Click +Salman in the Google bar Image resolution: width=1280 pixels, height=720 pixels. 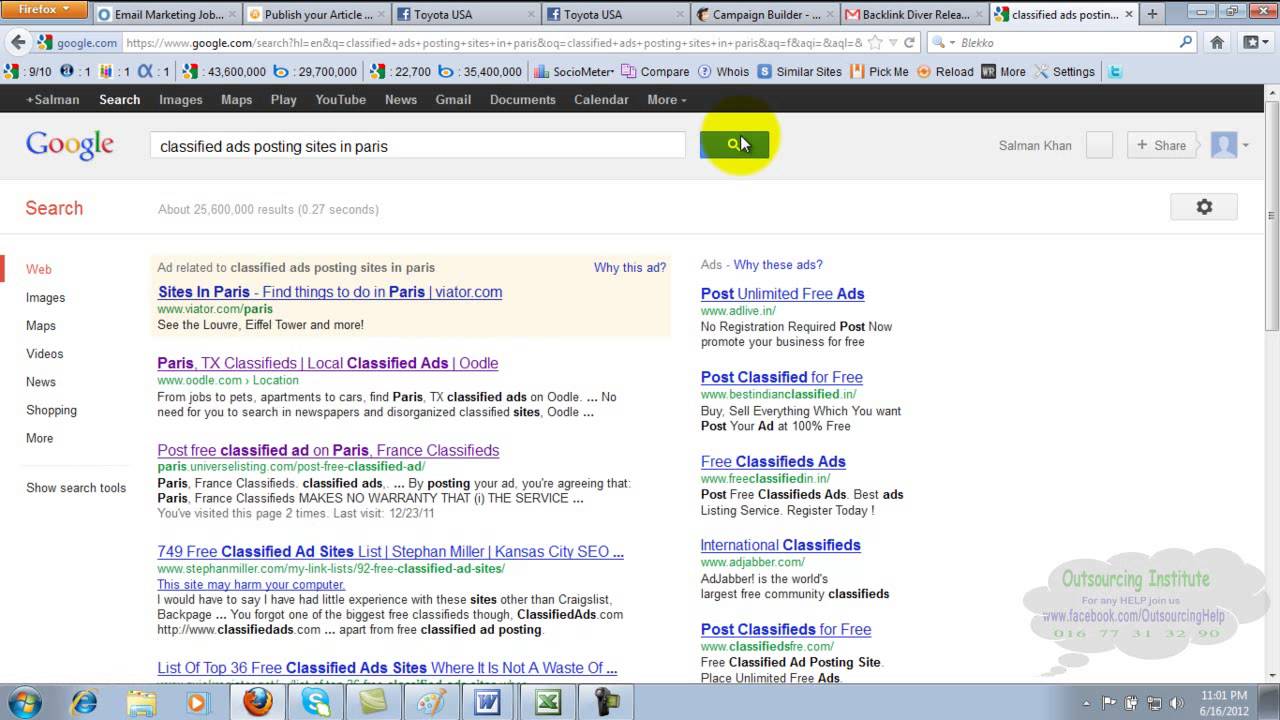pyautogui.click(x=53, y=99)
